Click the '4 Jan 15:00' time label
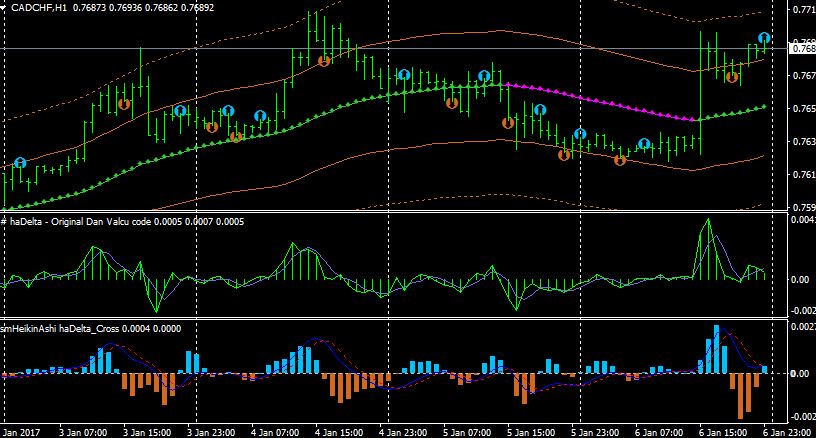Image resolution: width=816 pixels, height=438 pixels. pyautogui.click(x=339, y=432)
